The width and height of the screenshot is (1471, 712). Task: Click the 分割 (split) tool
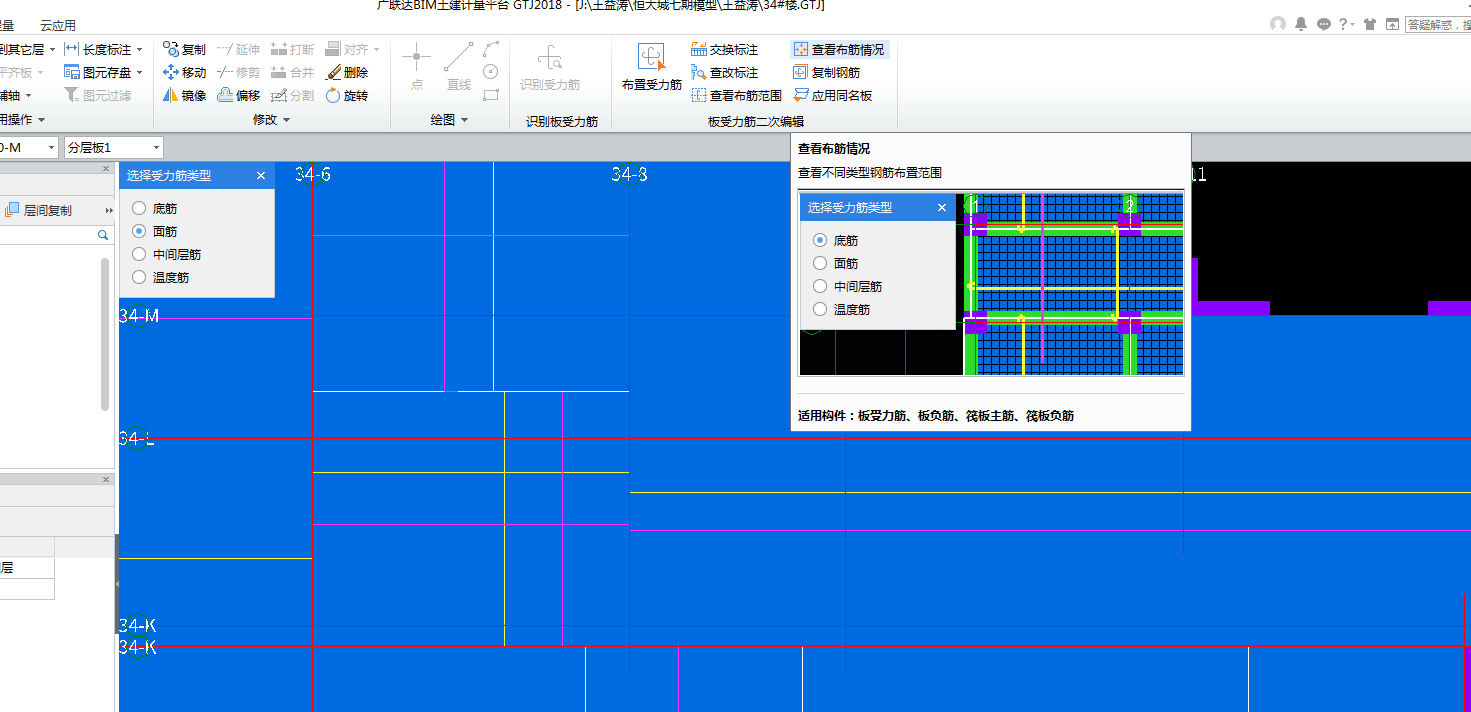(292, 95)
